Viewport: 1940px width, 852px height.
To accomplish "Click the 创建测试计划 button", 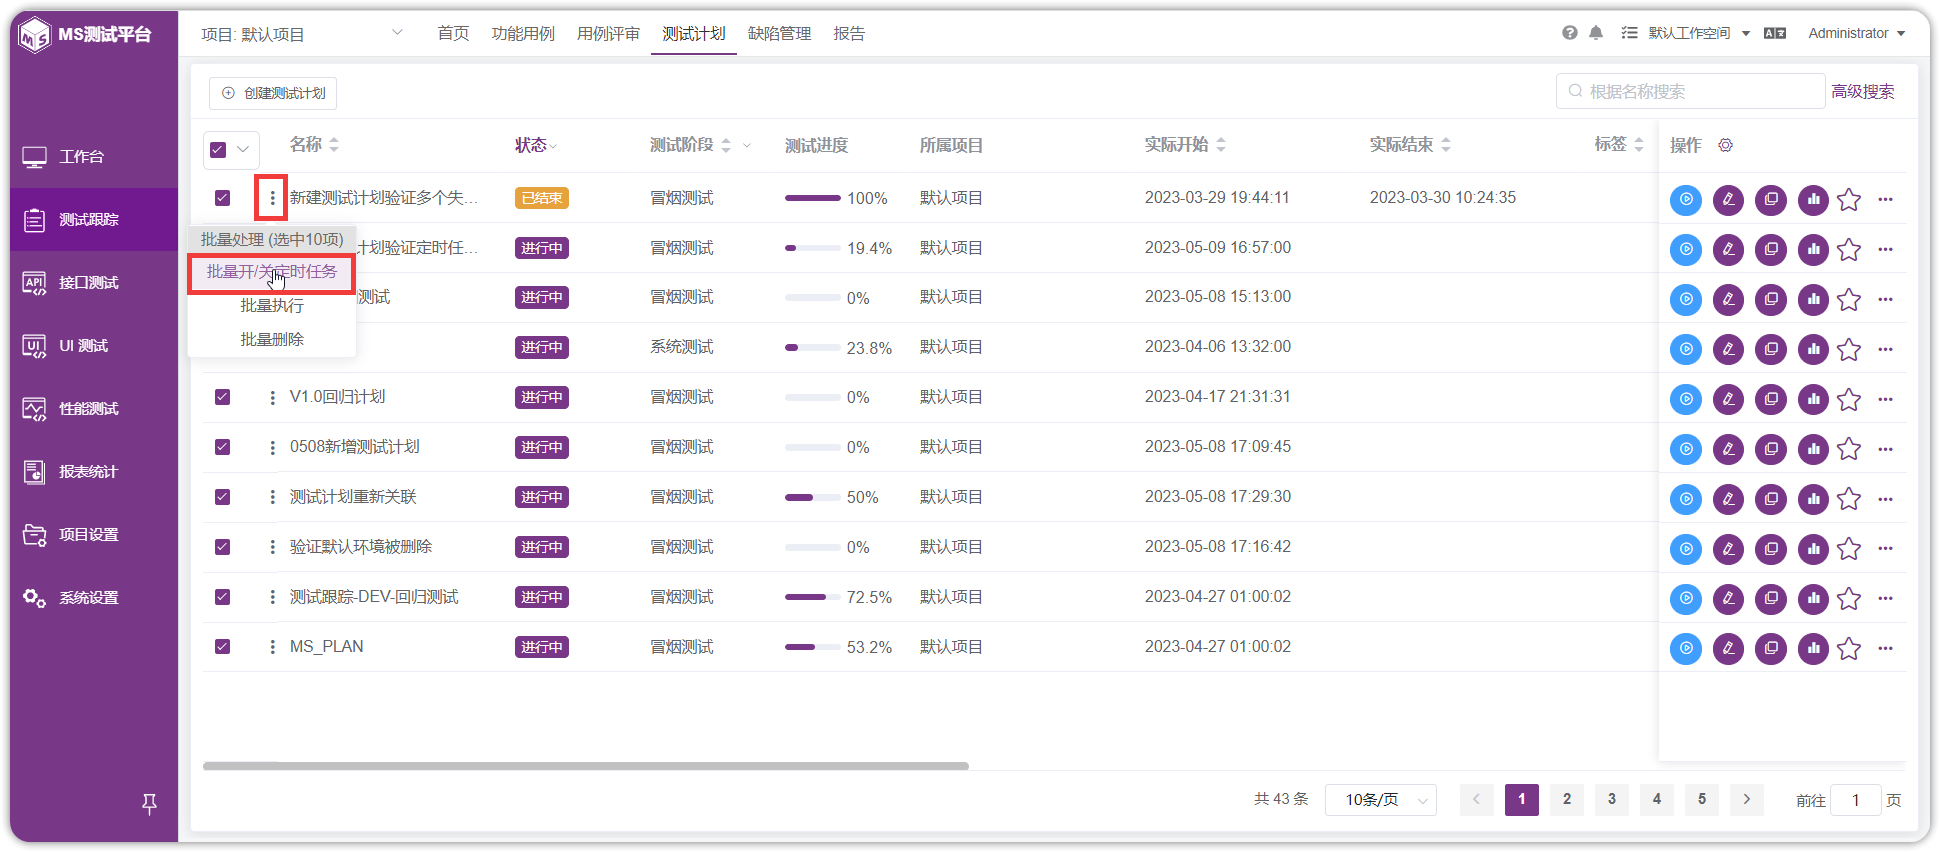I will (x=273, y=93).
